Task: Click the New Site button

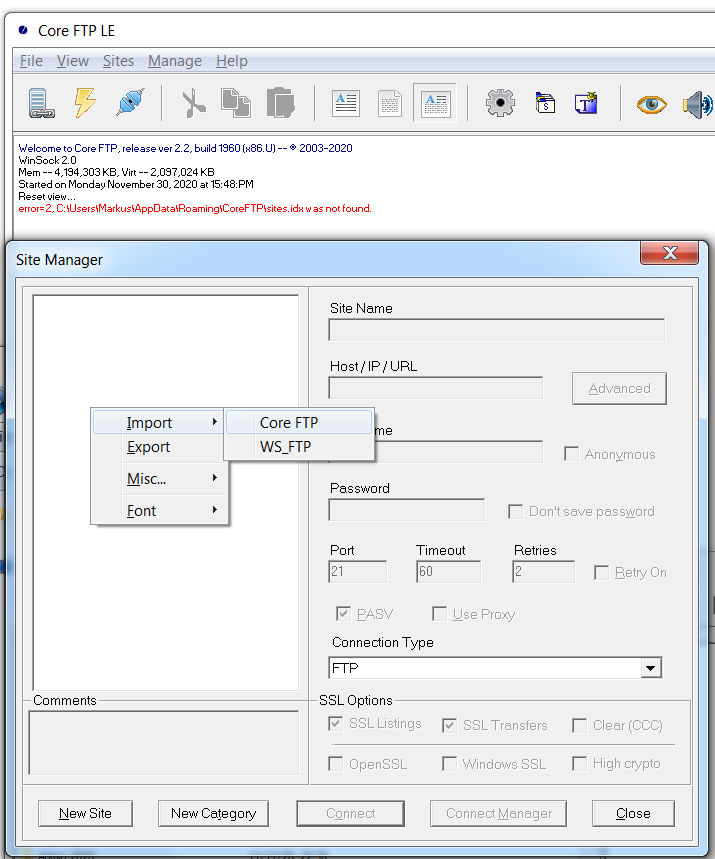Action: tap(85, 814)
